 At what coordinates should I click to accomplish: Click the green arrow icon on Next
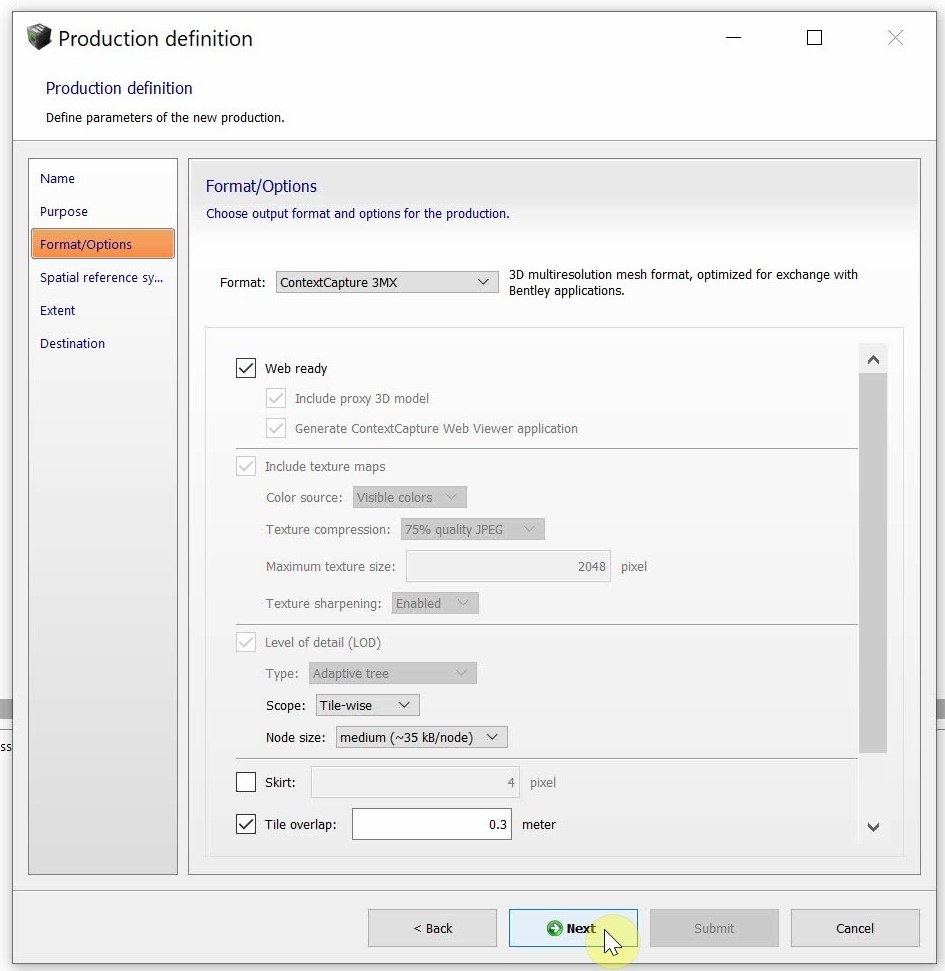pyautogui.click(x=555, y=928)
